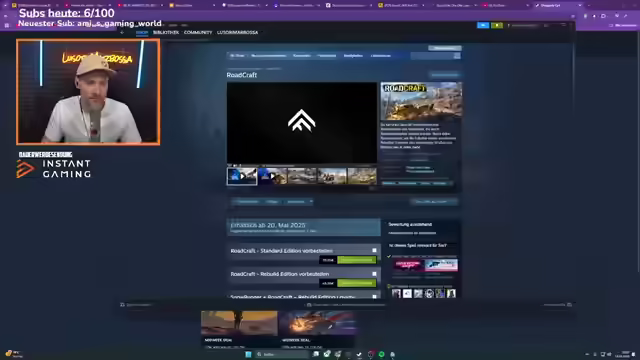
Task: Open the RoadCraft header capsule image
Action: [421, 101]
